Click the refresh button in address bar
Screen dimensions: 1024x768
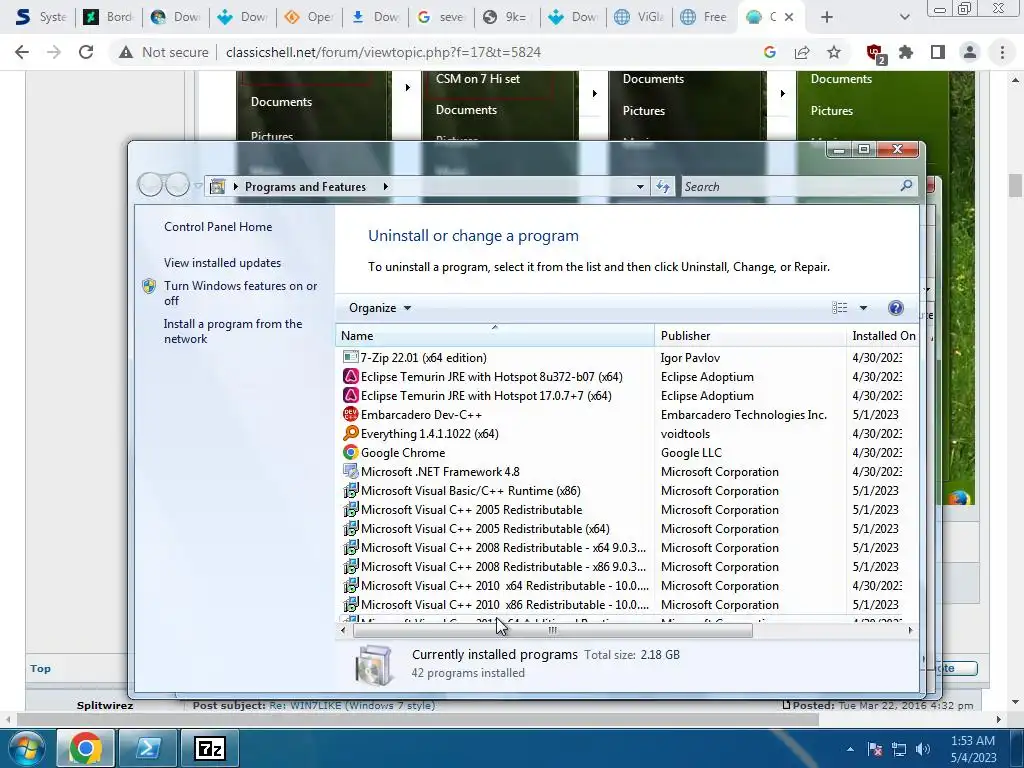pos(663,187)
